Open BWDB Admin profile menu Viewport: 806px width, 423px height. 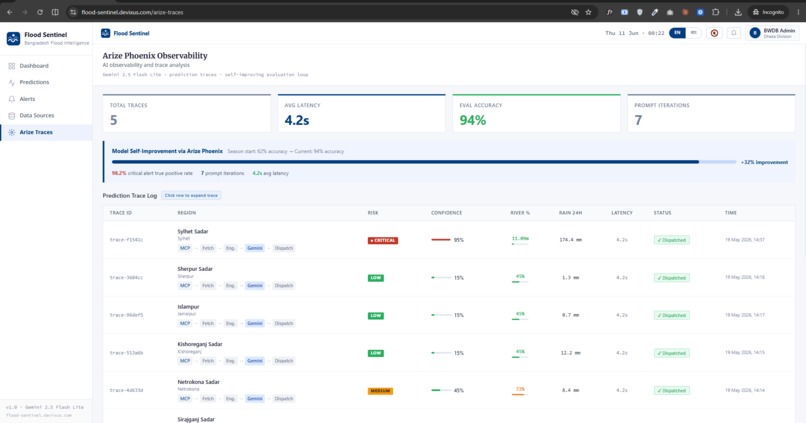(772, 33)
